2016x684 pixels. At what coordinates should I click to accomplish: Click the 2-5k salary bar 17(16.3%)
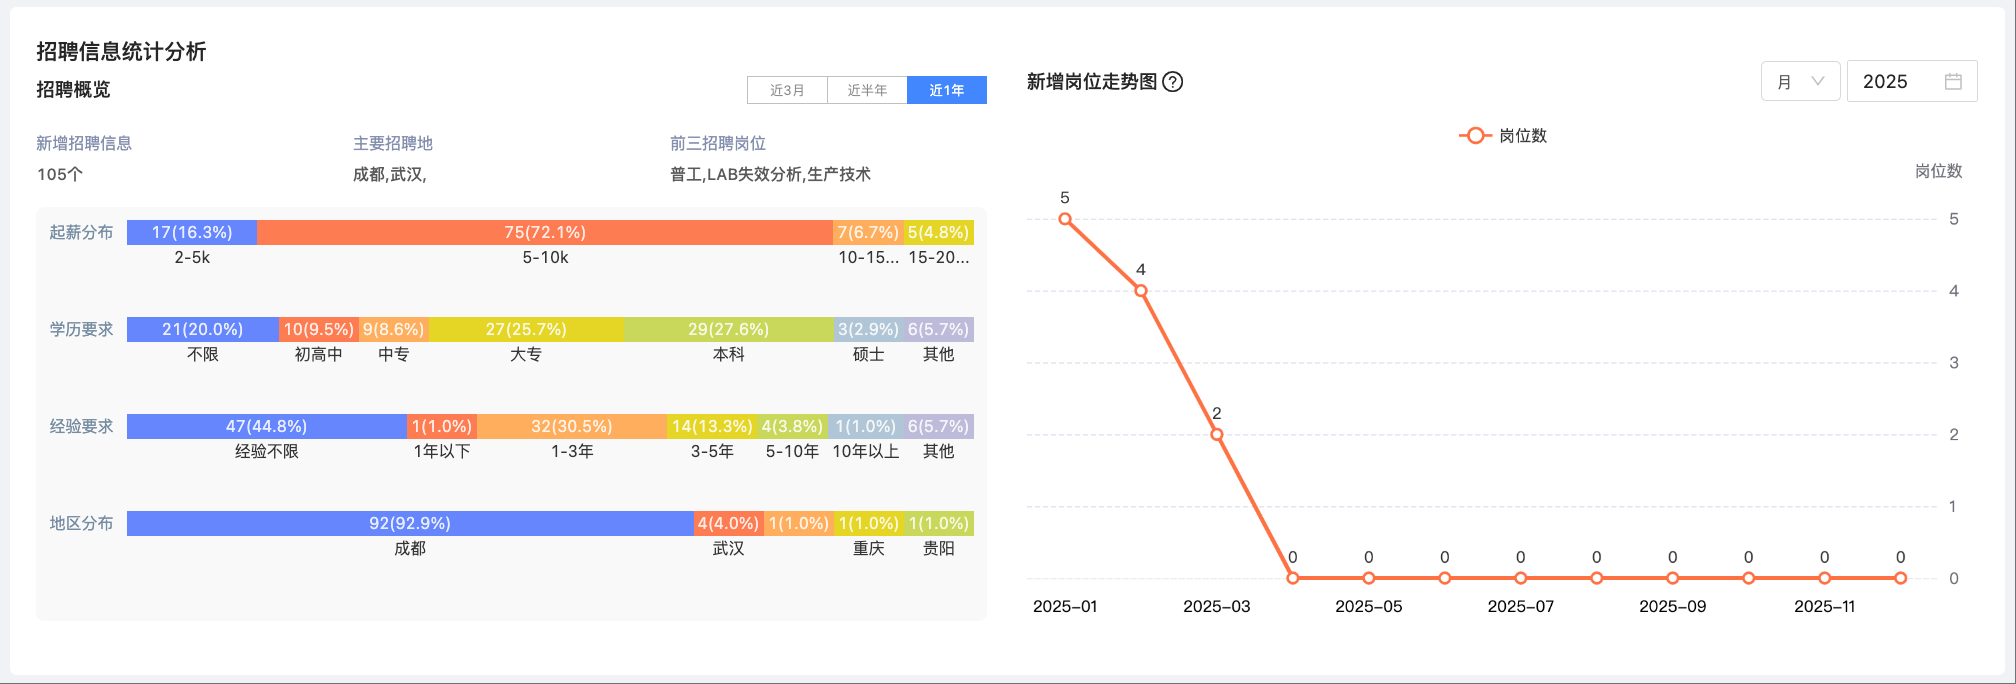(192, 232)
